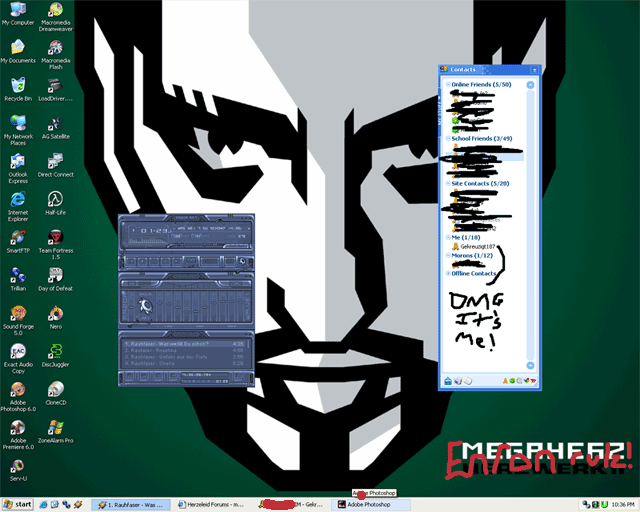Click the system tray clock 10:36 PM
The image size is (640, 512).
623,505
